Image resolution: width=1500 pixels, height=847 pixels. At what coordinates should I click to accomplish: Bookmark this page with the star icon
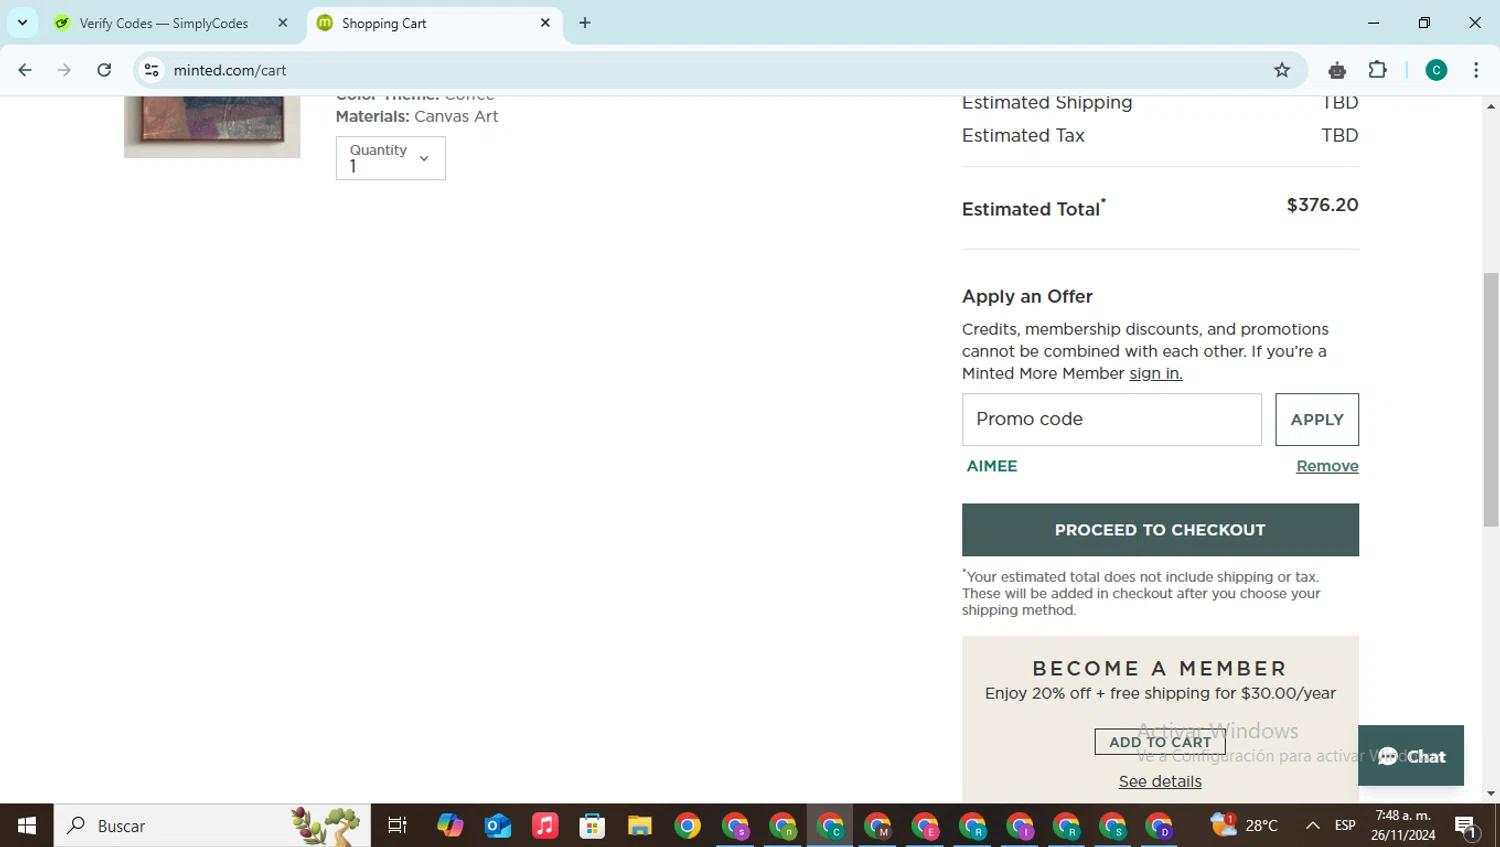click(x=1282, y=70)
